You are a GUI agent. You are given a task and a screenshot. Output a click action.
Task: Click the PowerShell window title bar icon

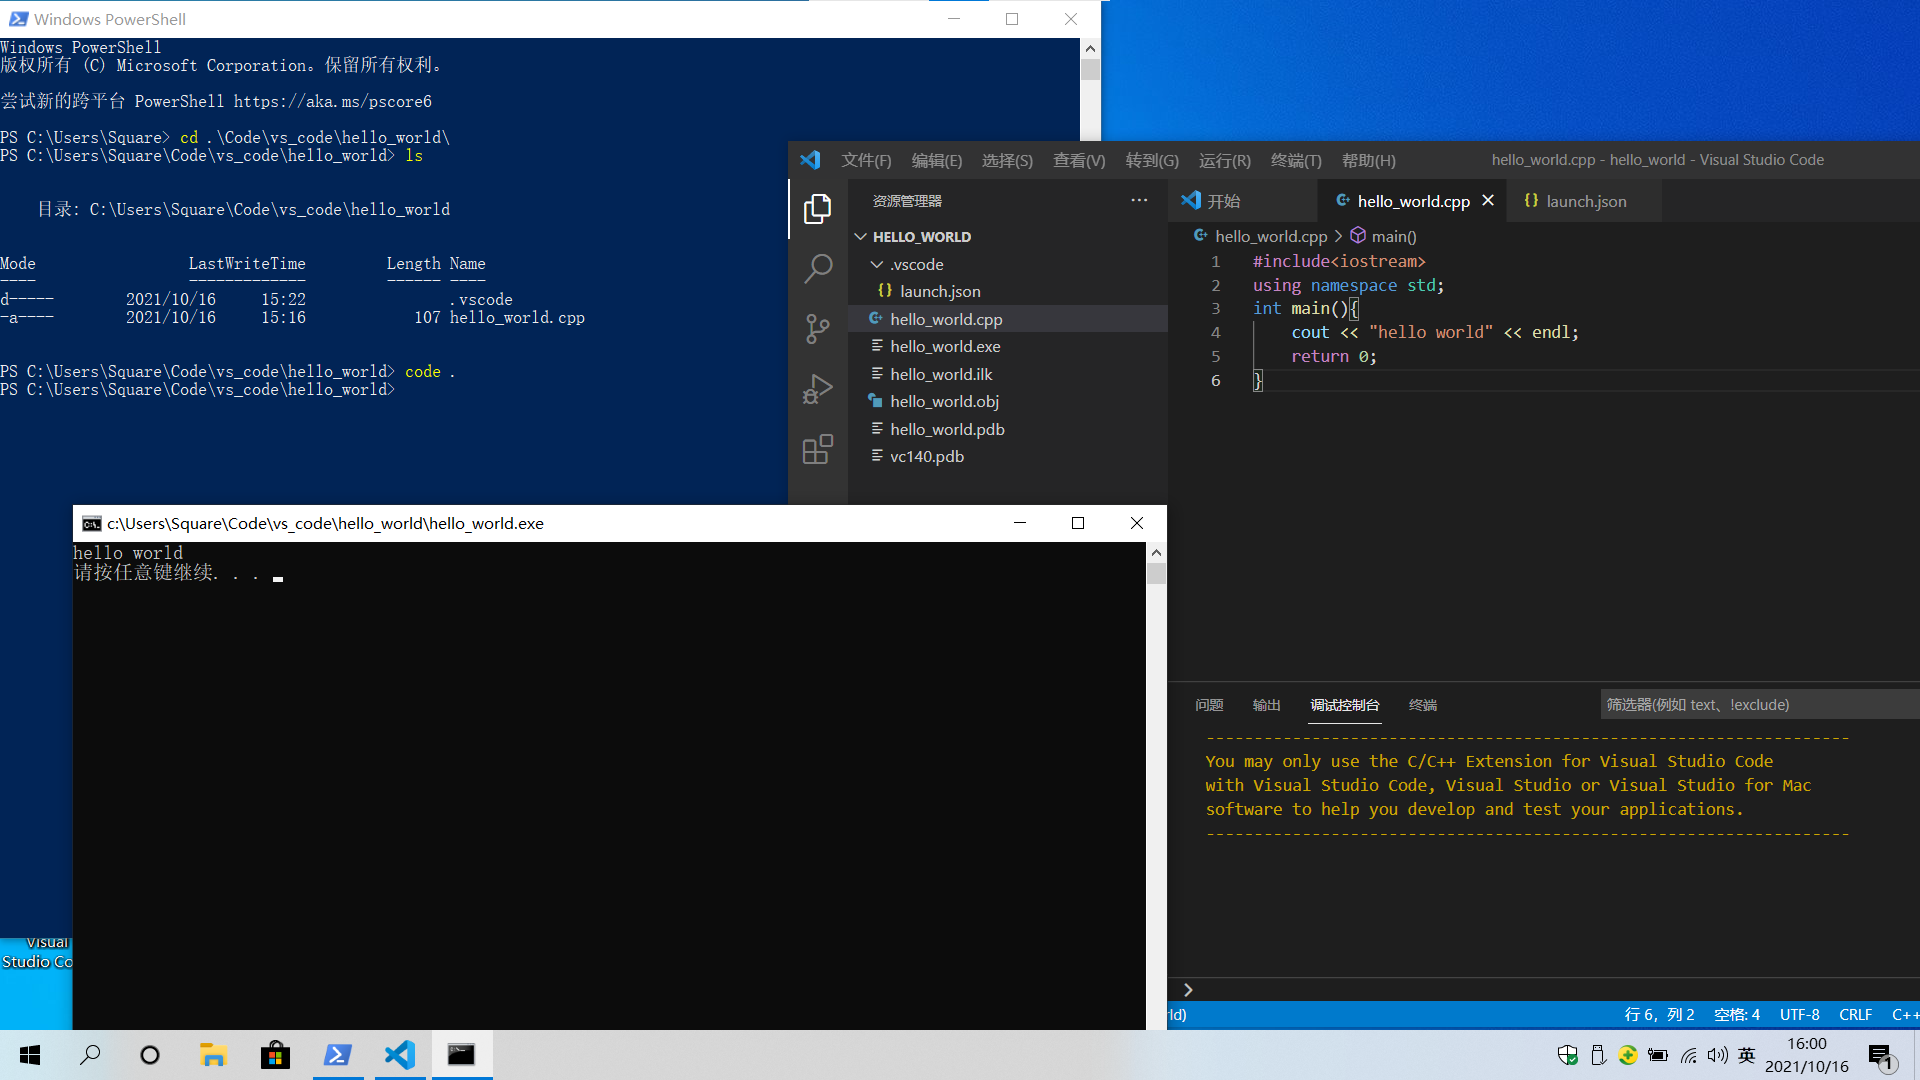point(18,19)
